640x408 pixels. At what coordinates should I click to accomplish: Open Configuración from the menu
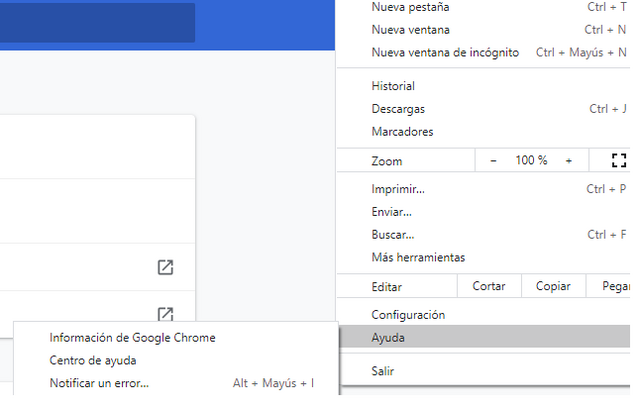[x=483, y=315]
